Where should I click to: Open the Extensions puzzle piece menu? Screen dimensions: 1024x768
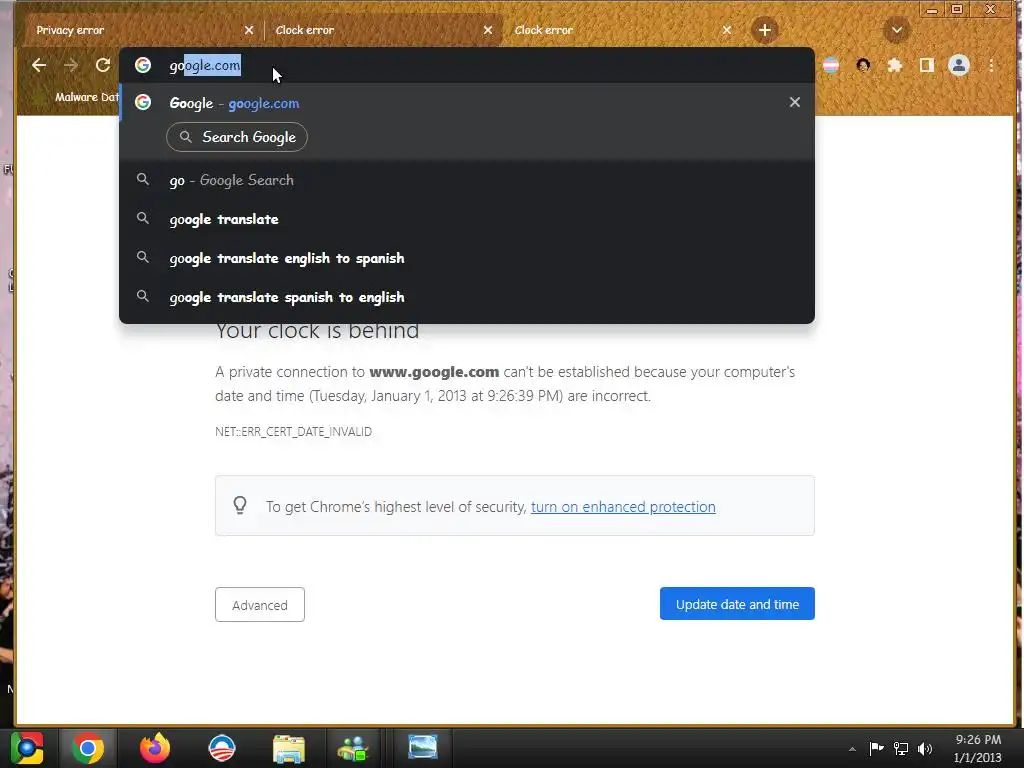click(x=895, y=65)
